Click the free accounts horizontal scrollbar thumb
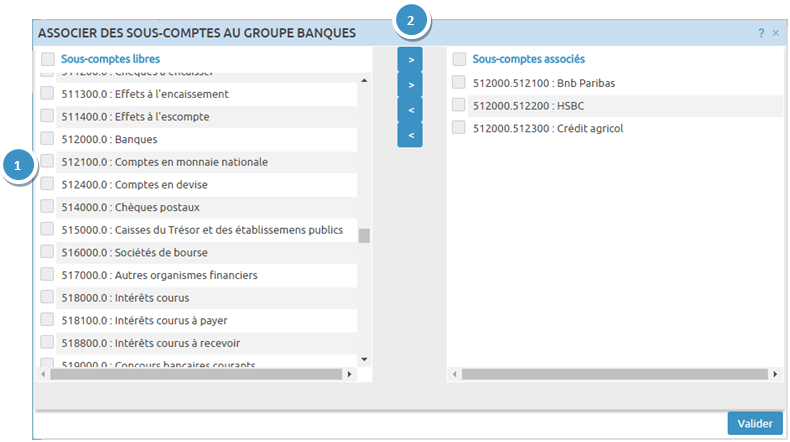This screenshot has width=790, height=442. coord(196,374)
